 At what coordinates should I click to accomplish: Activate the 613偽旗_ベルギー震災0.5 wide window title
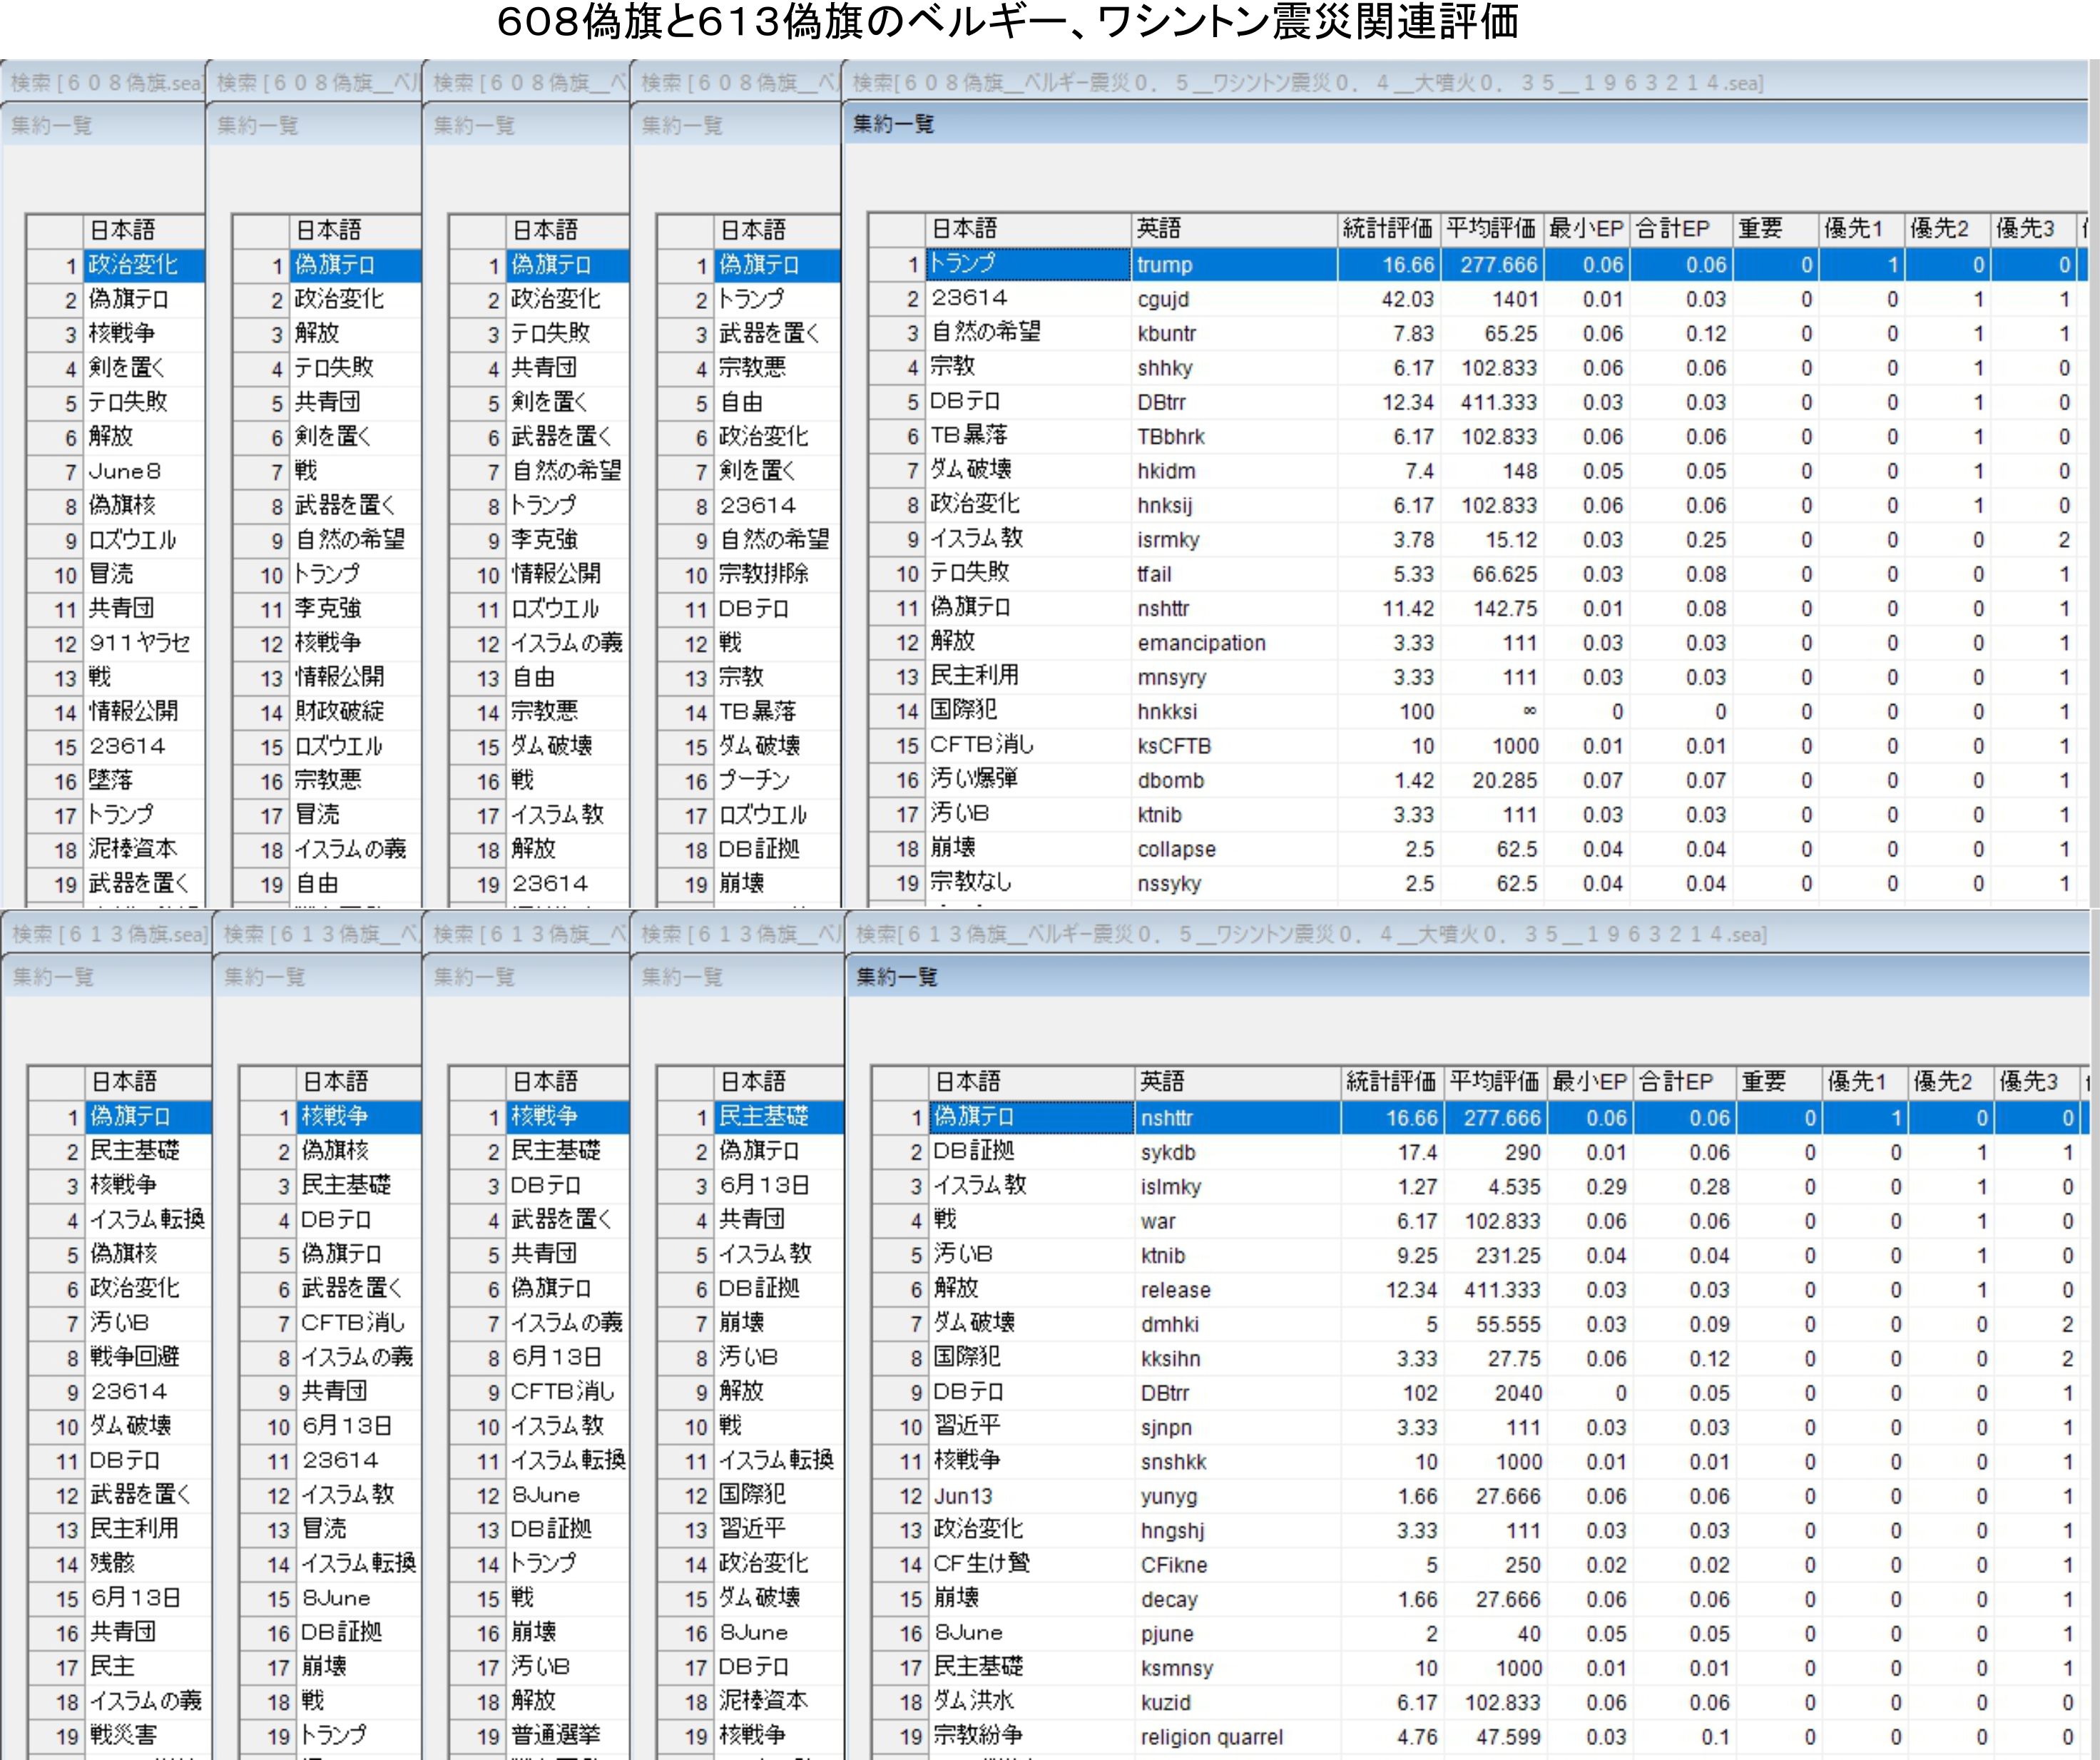[1311, 934]
